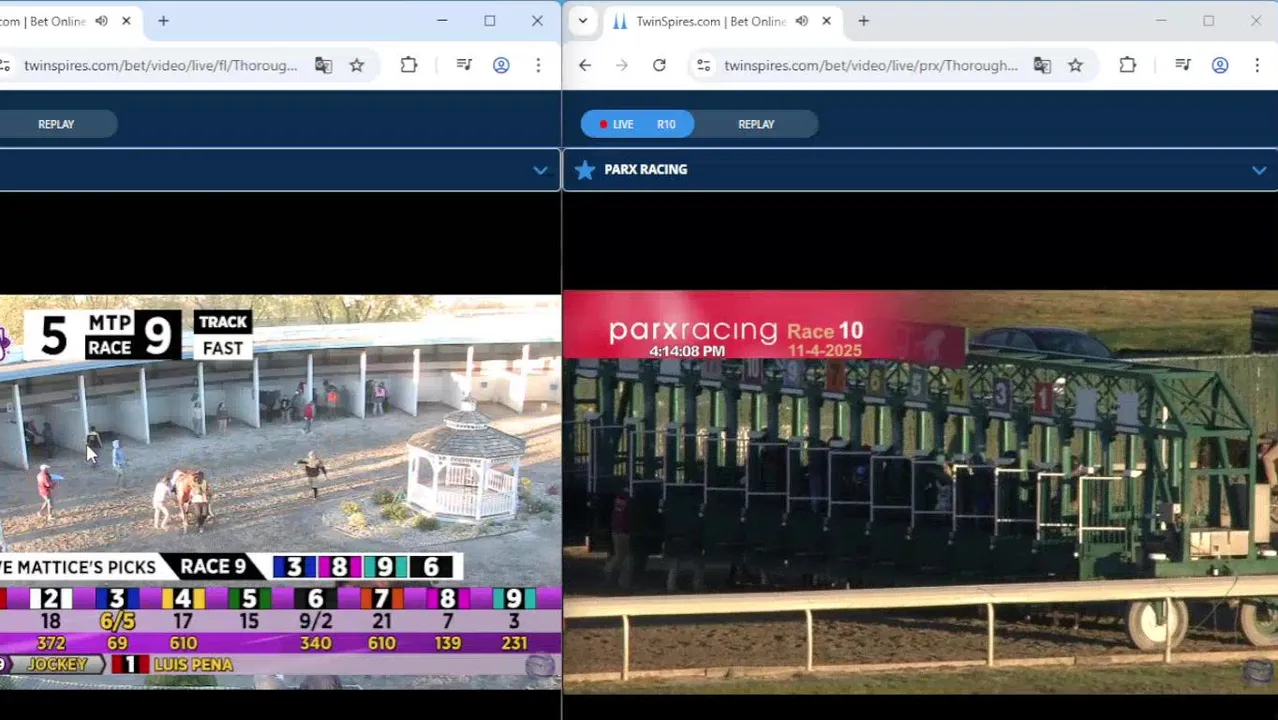
Task: Open tab search dropdown in right window
Action: [x=583, y=21]
